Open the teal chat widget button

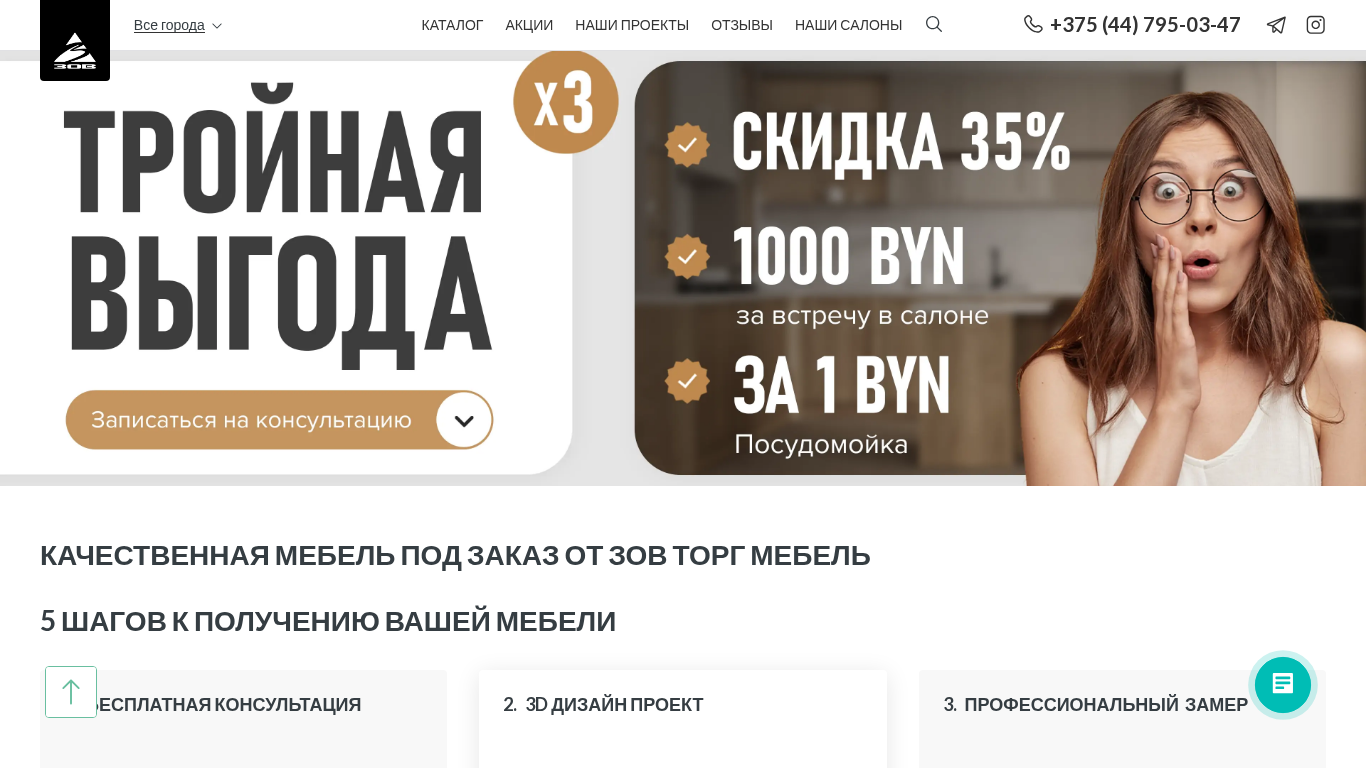point(1283,685)
